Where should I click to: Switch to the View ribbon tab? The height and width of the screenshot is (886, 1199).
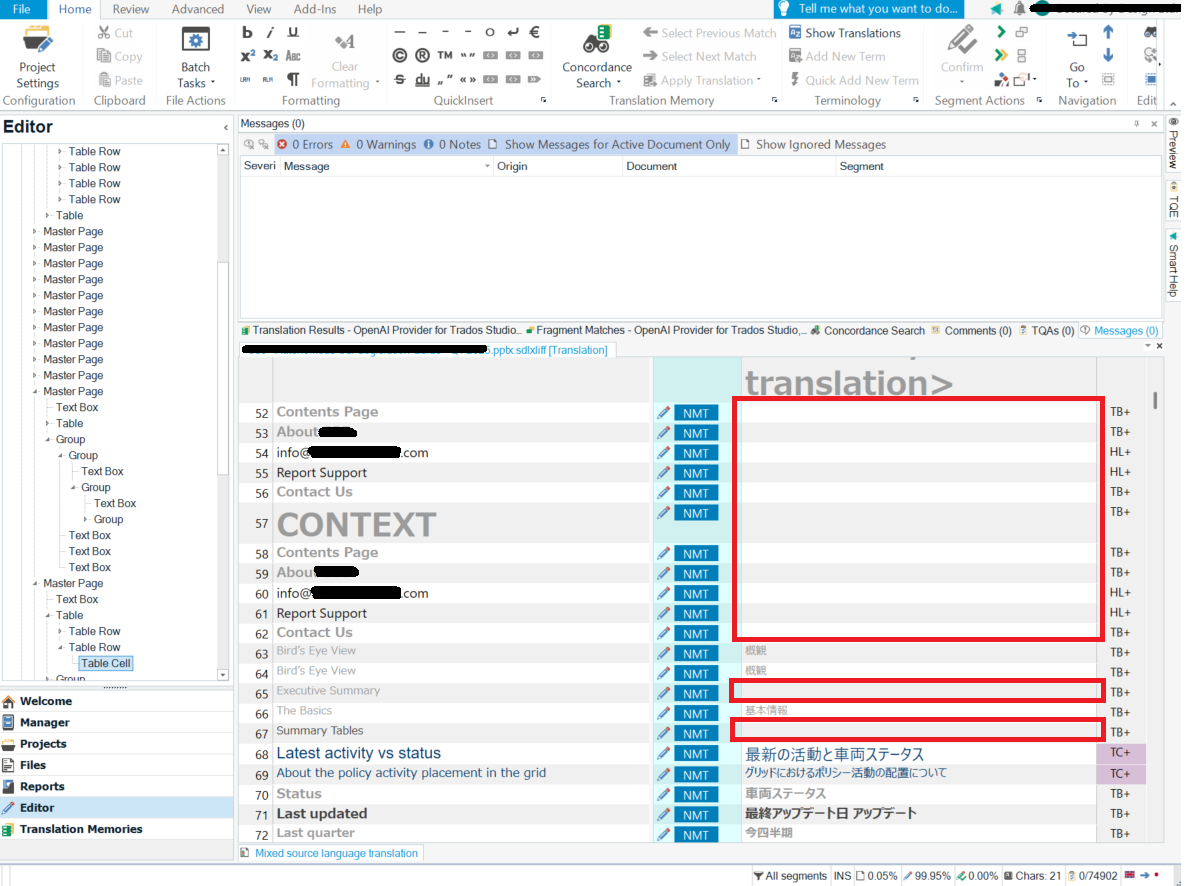(258, 9)
